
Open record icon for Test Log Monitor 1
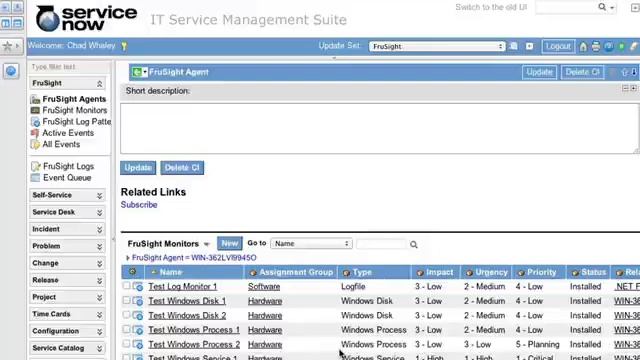tap(138, 287)
